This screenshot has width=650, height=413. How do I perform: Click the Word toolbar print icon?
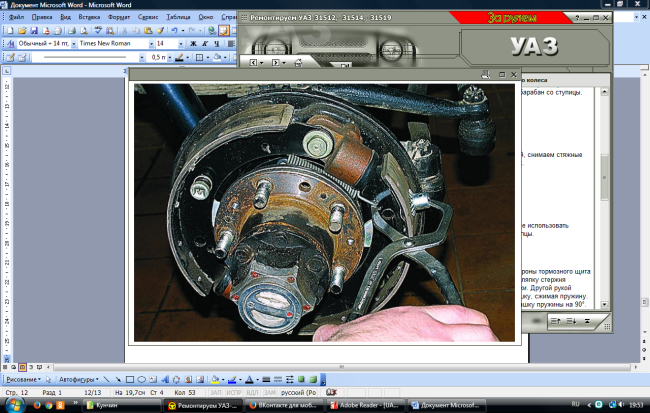pyautogui.click(x=72, y=30)
